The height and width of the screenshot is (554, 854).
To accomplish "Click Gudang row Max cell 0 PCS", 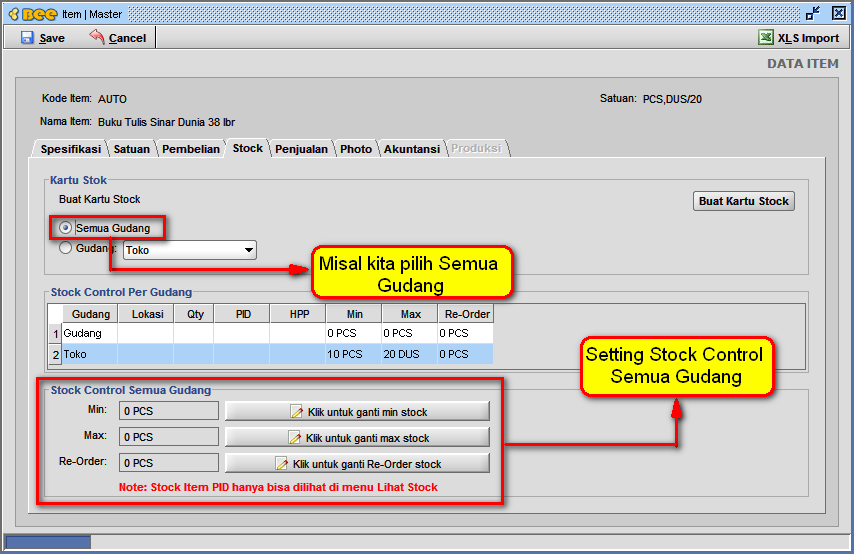I will tap(410, 333).
